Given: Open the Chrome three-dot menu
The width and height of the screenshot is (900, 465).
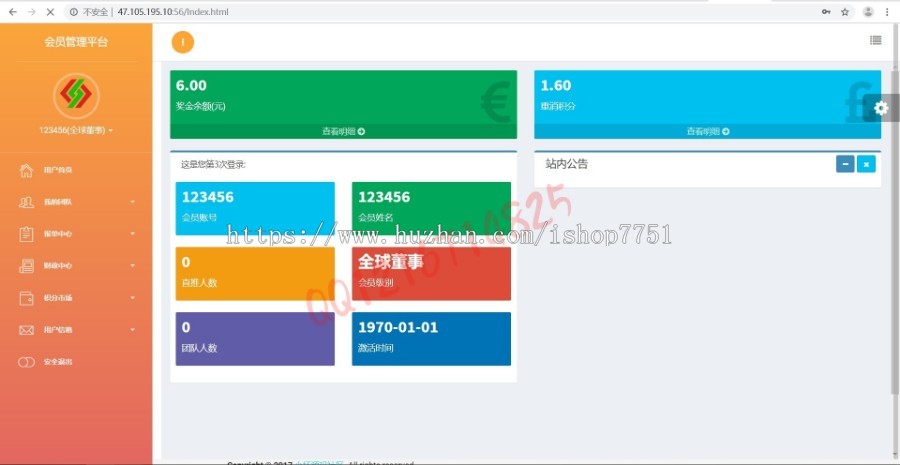Looking at the screenshot, I should point(887,11).
